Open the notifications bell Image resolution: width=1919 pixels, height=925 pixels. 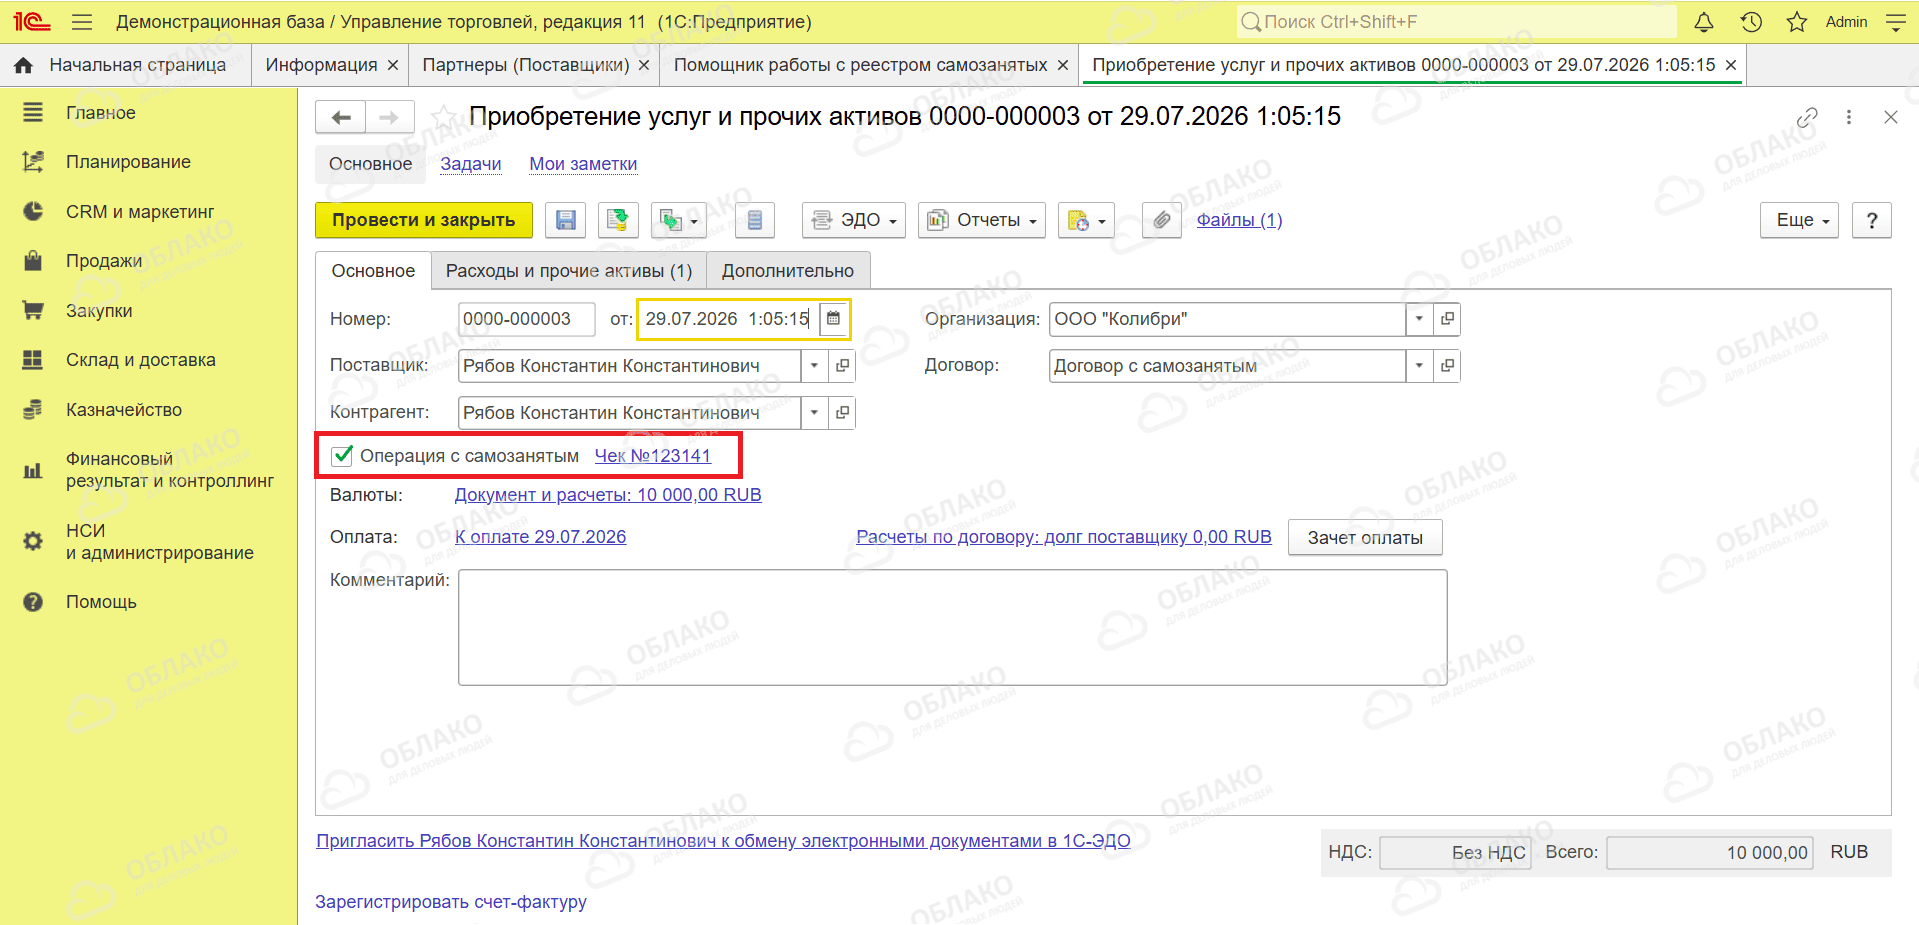point(1704,22)
